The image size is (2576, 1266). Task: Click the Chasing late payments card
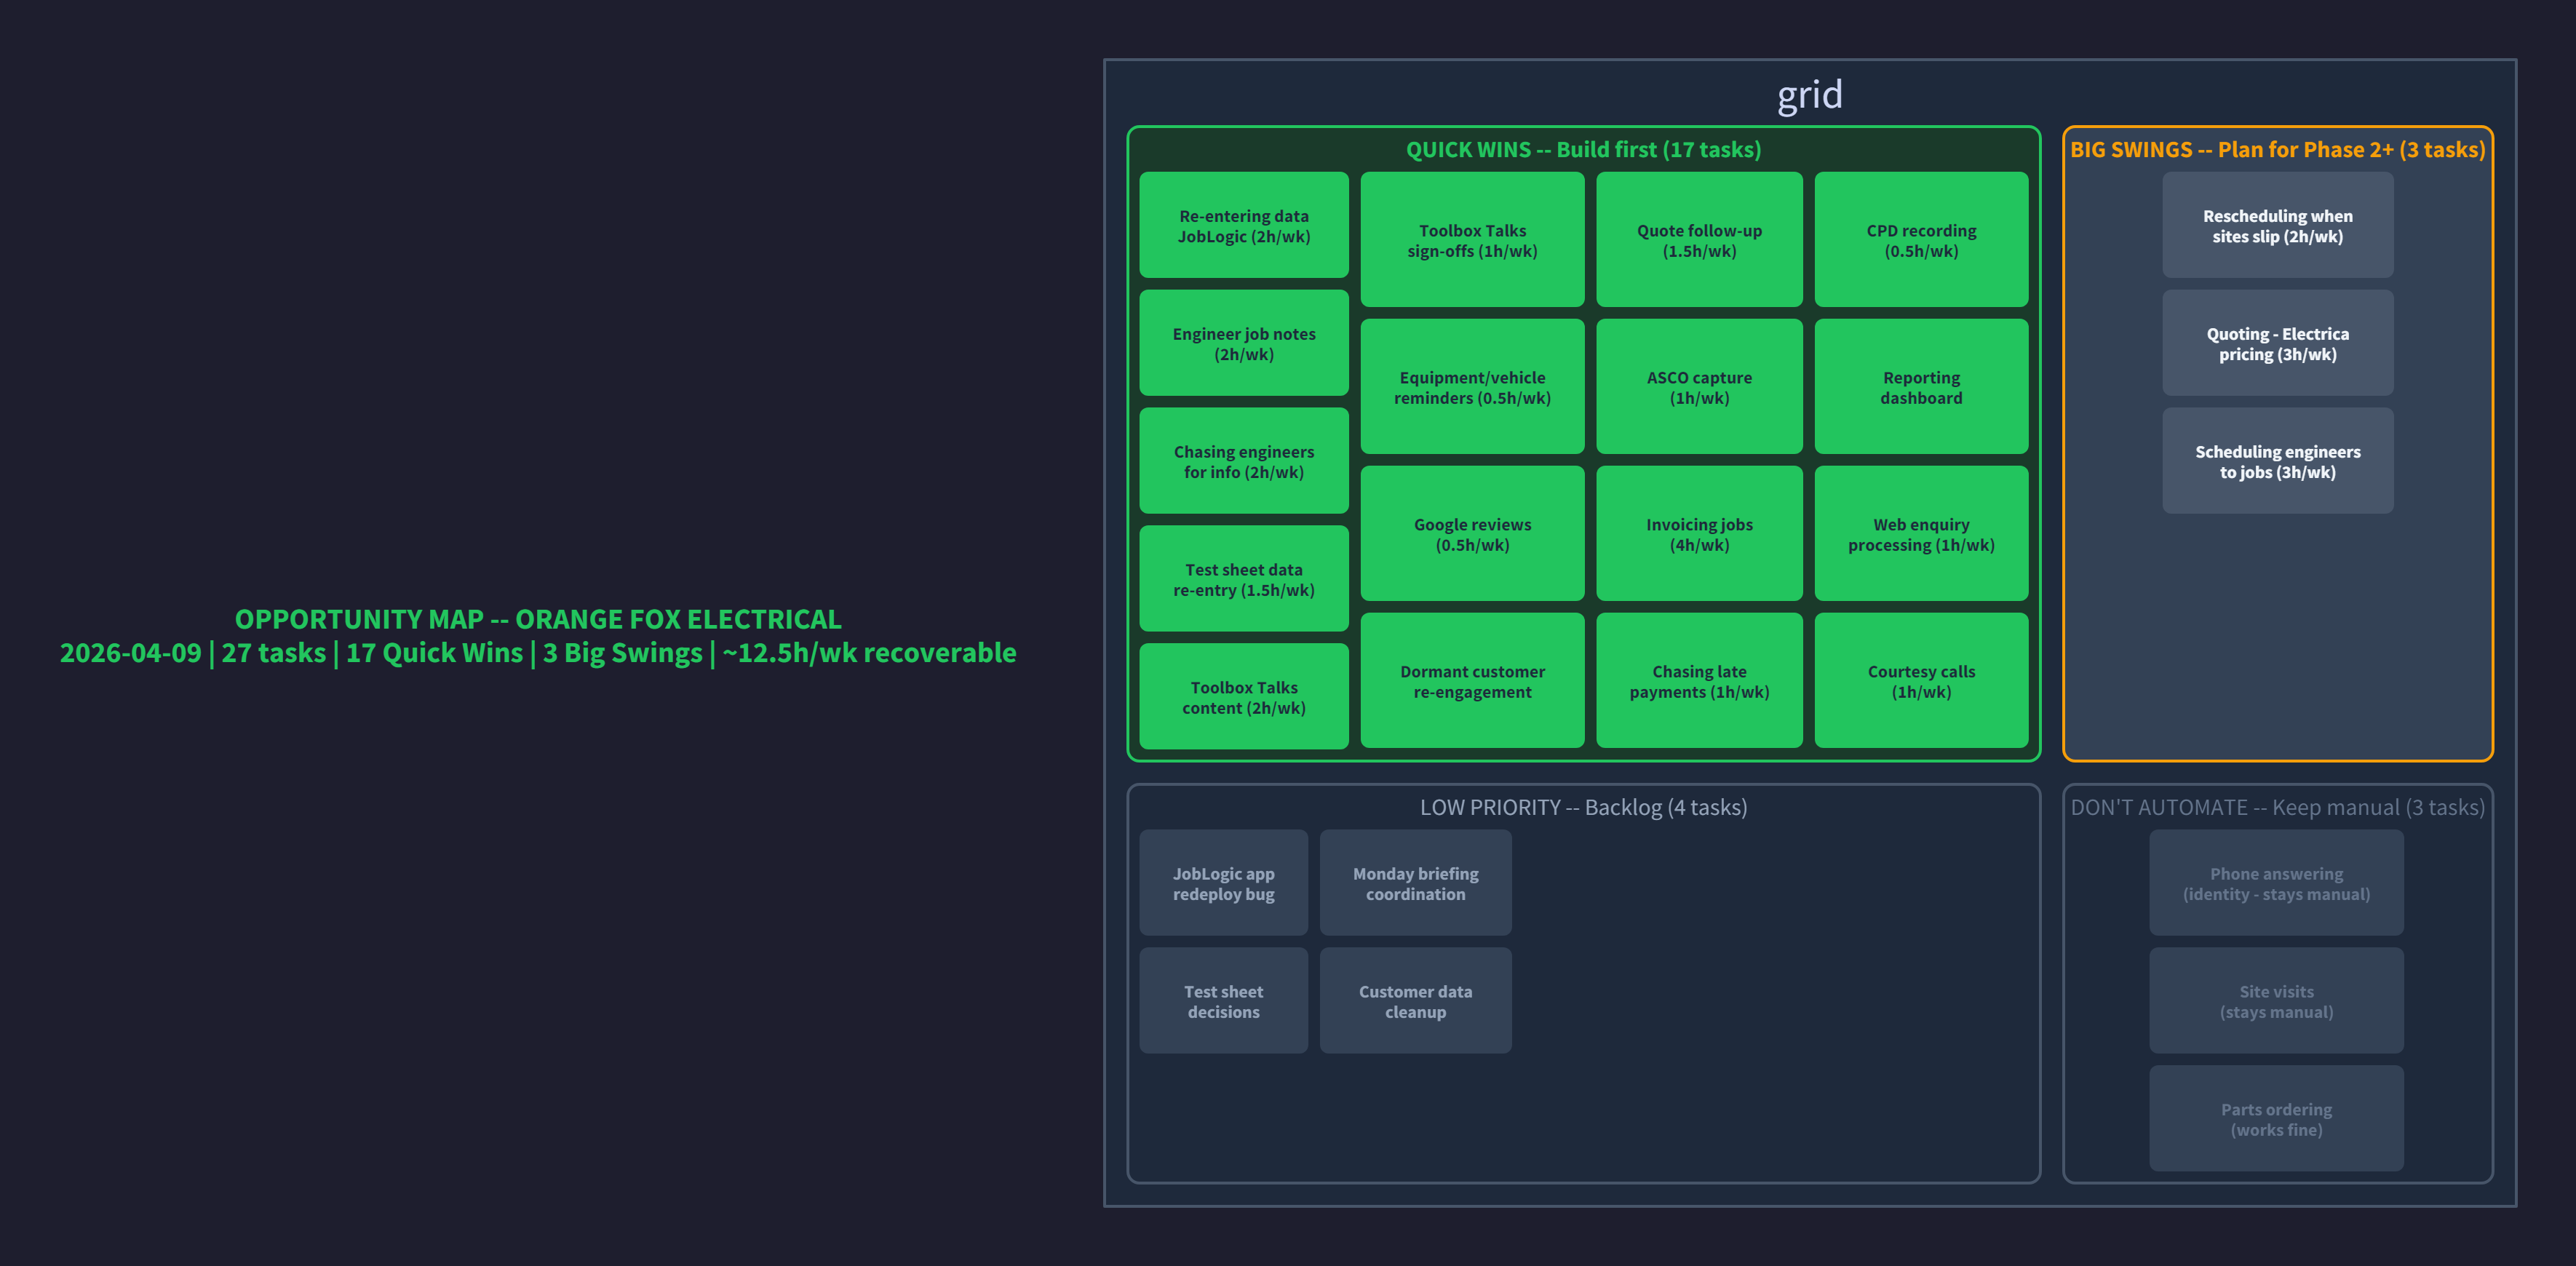(x=1699, y=681)
